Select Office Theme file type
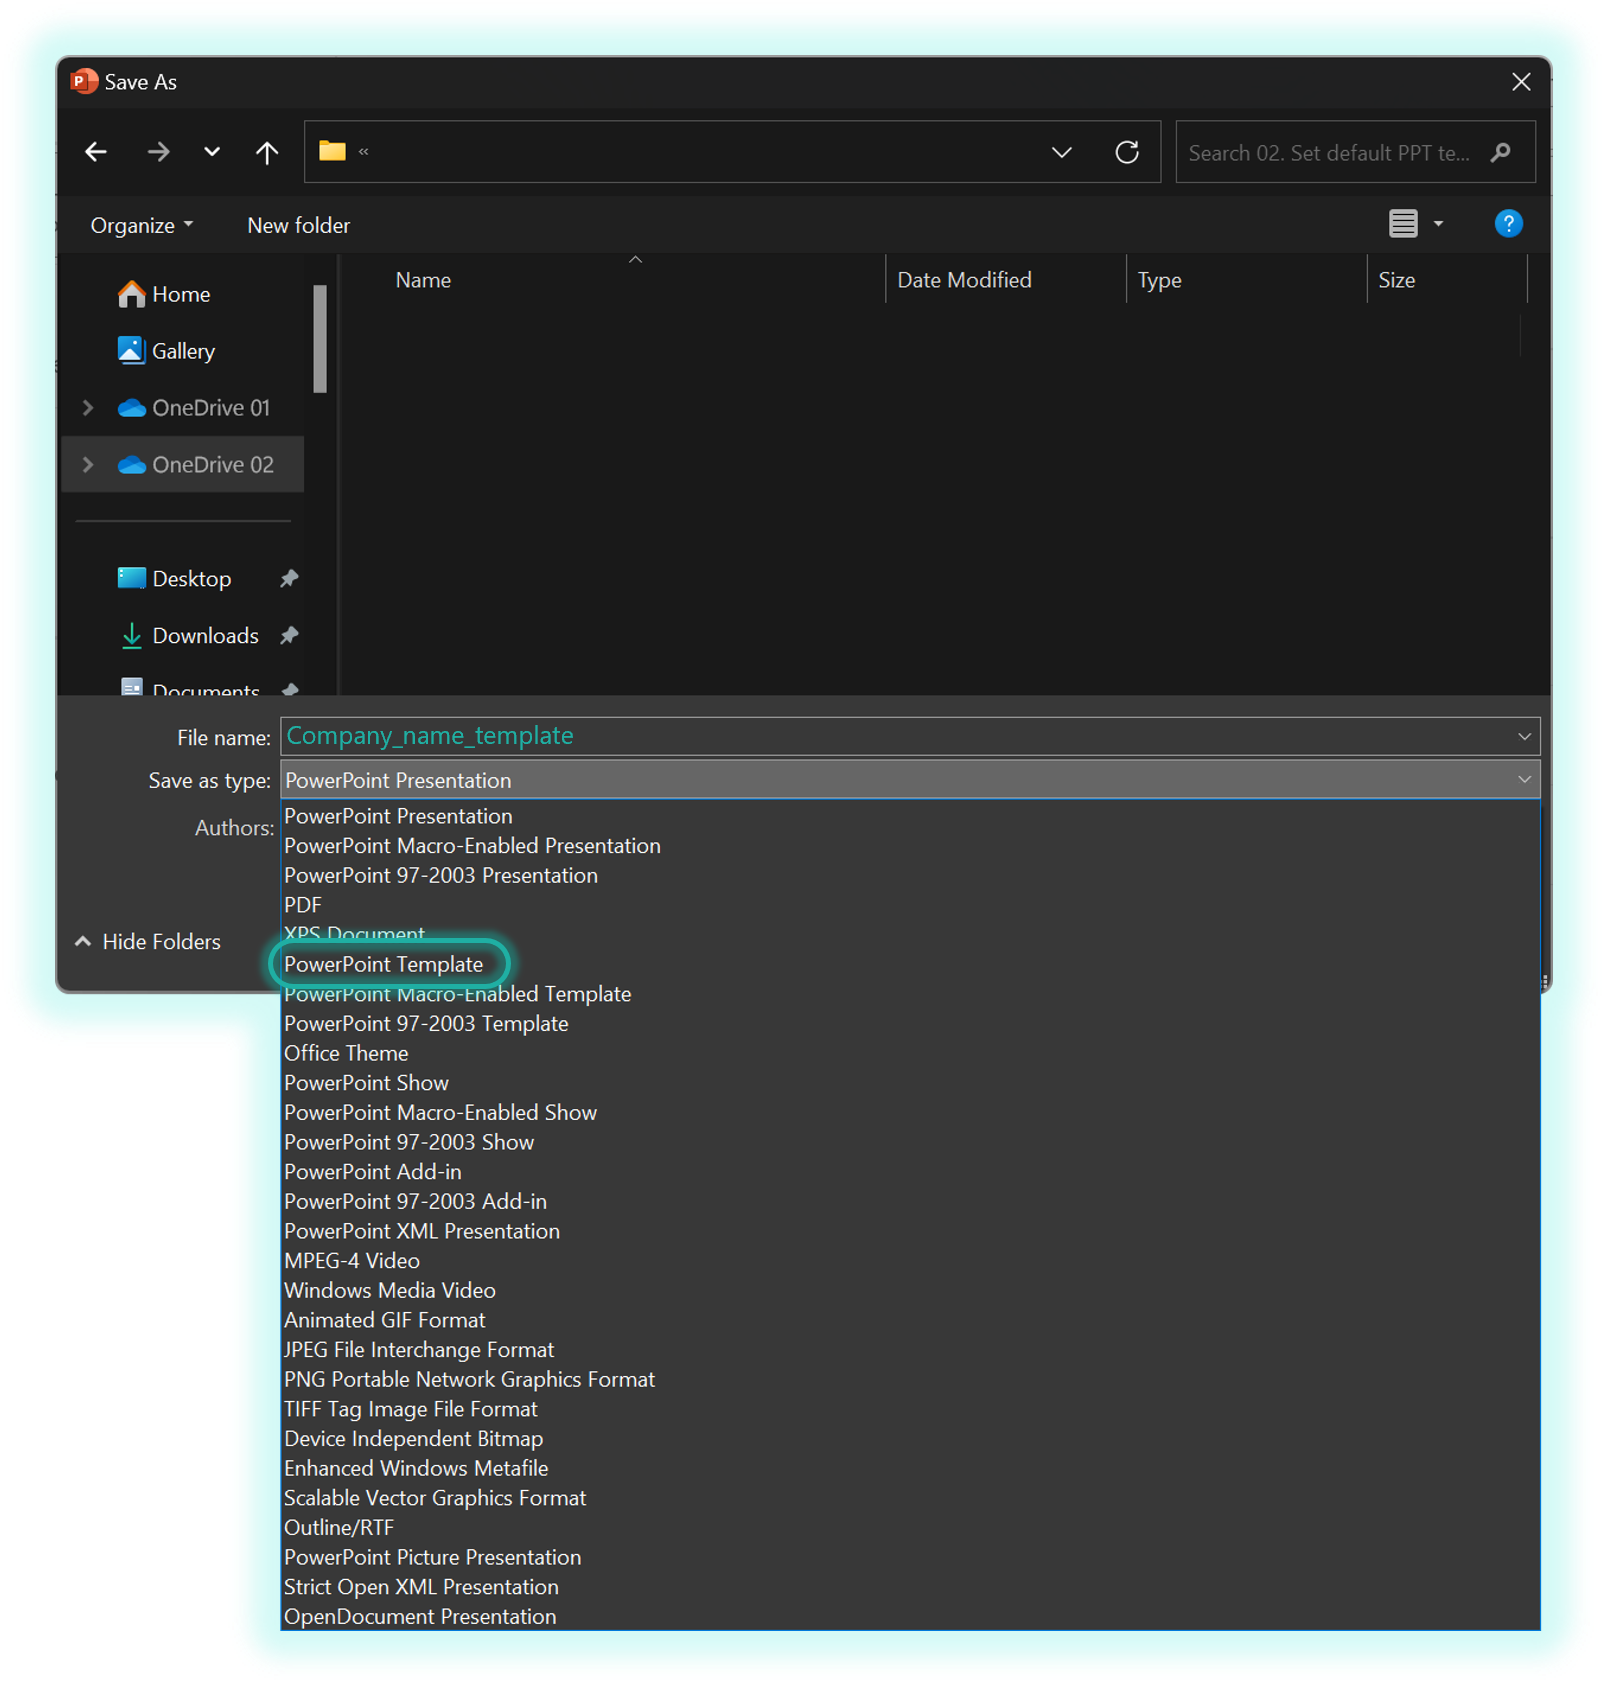 (x=910, y=1054)
